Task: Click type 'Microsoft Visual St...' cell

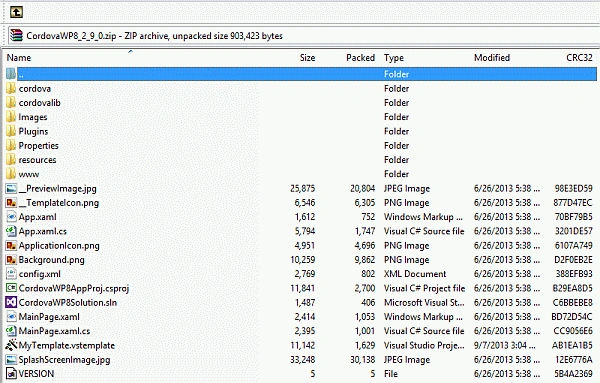Action: [424, 303]
